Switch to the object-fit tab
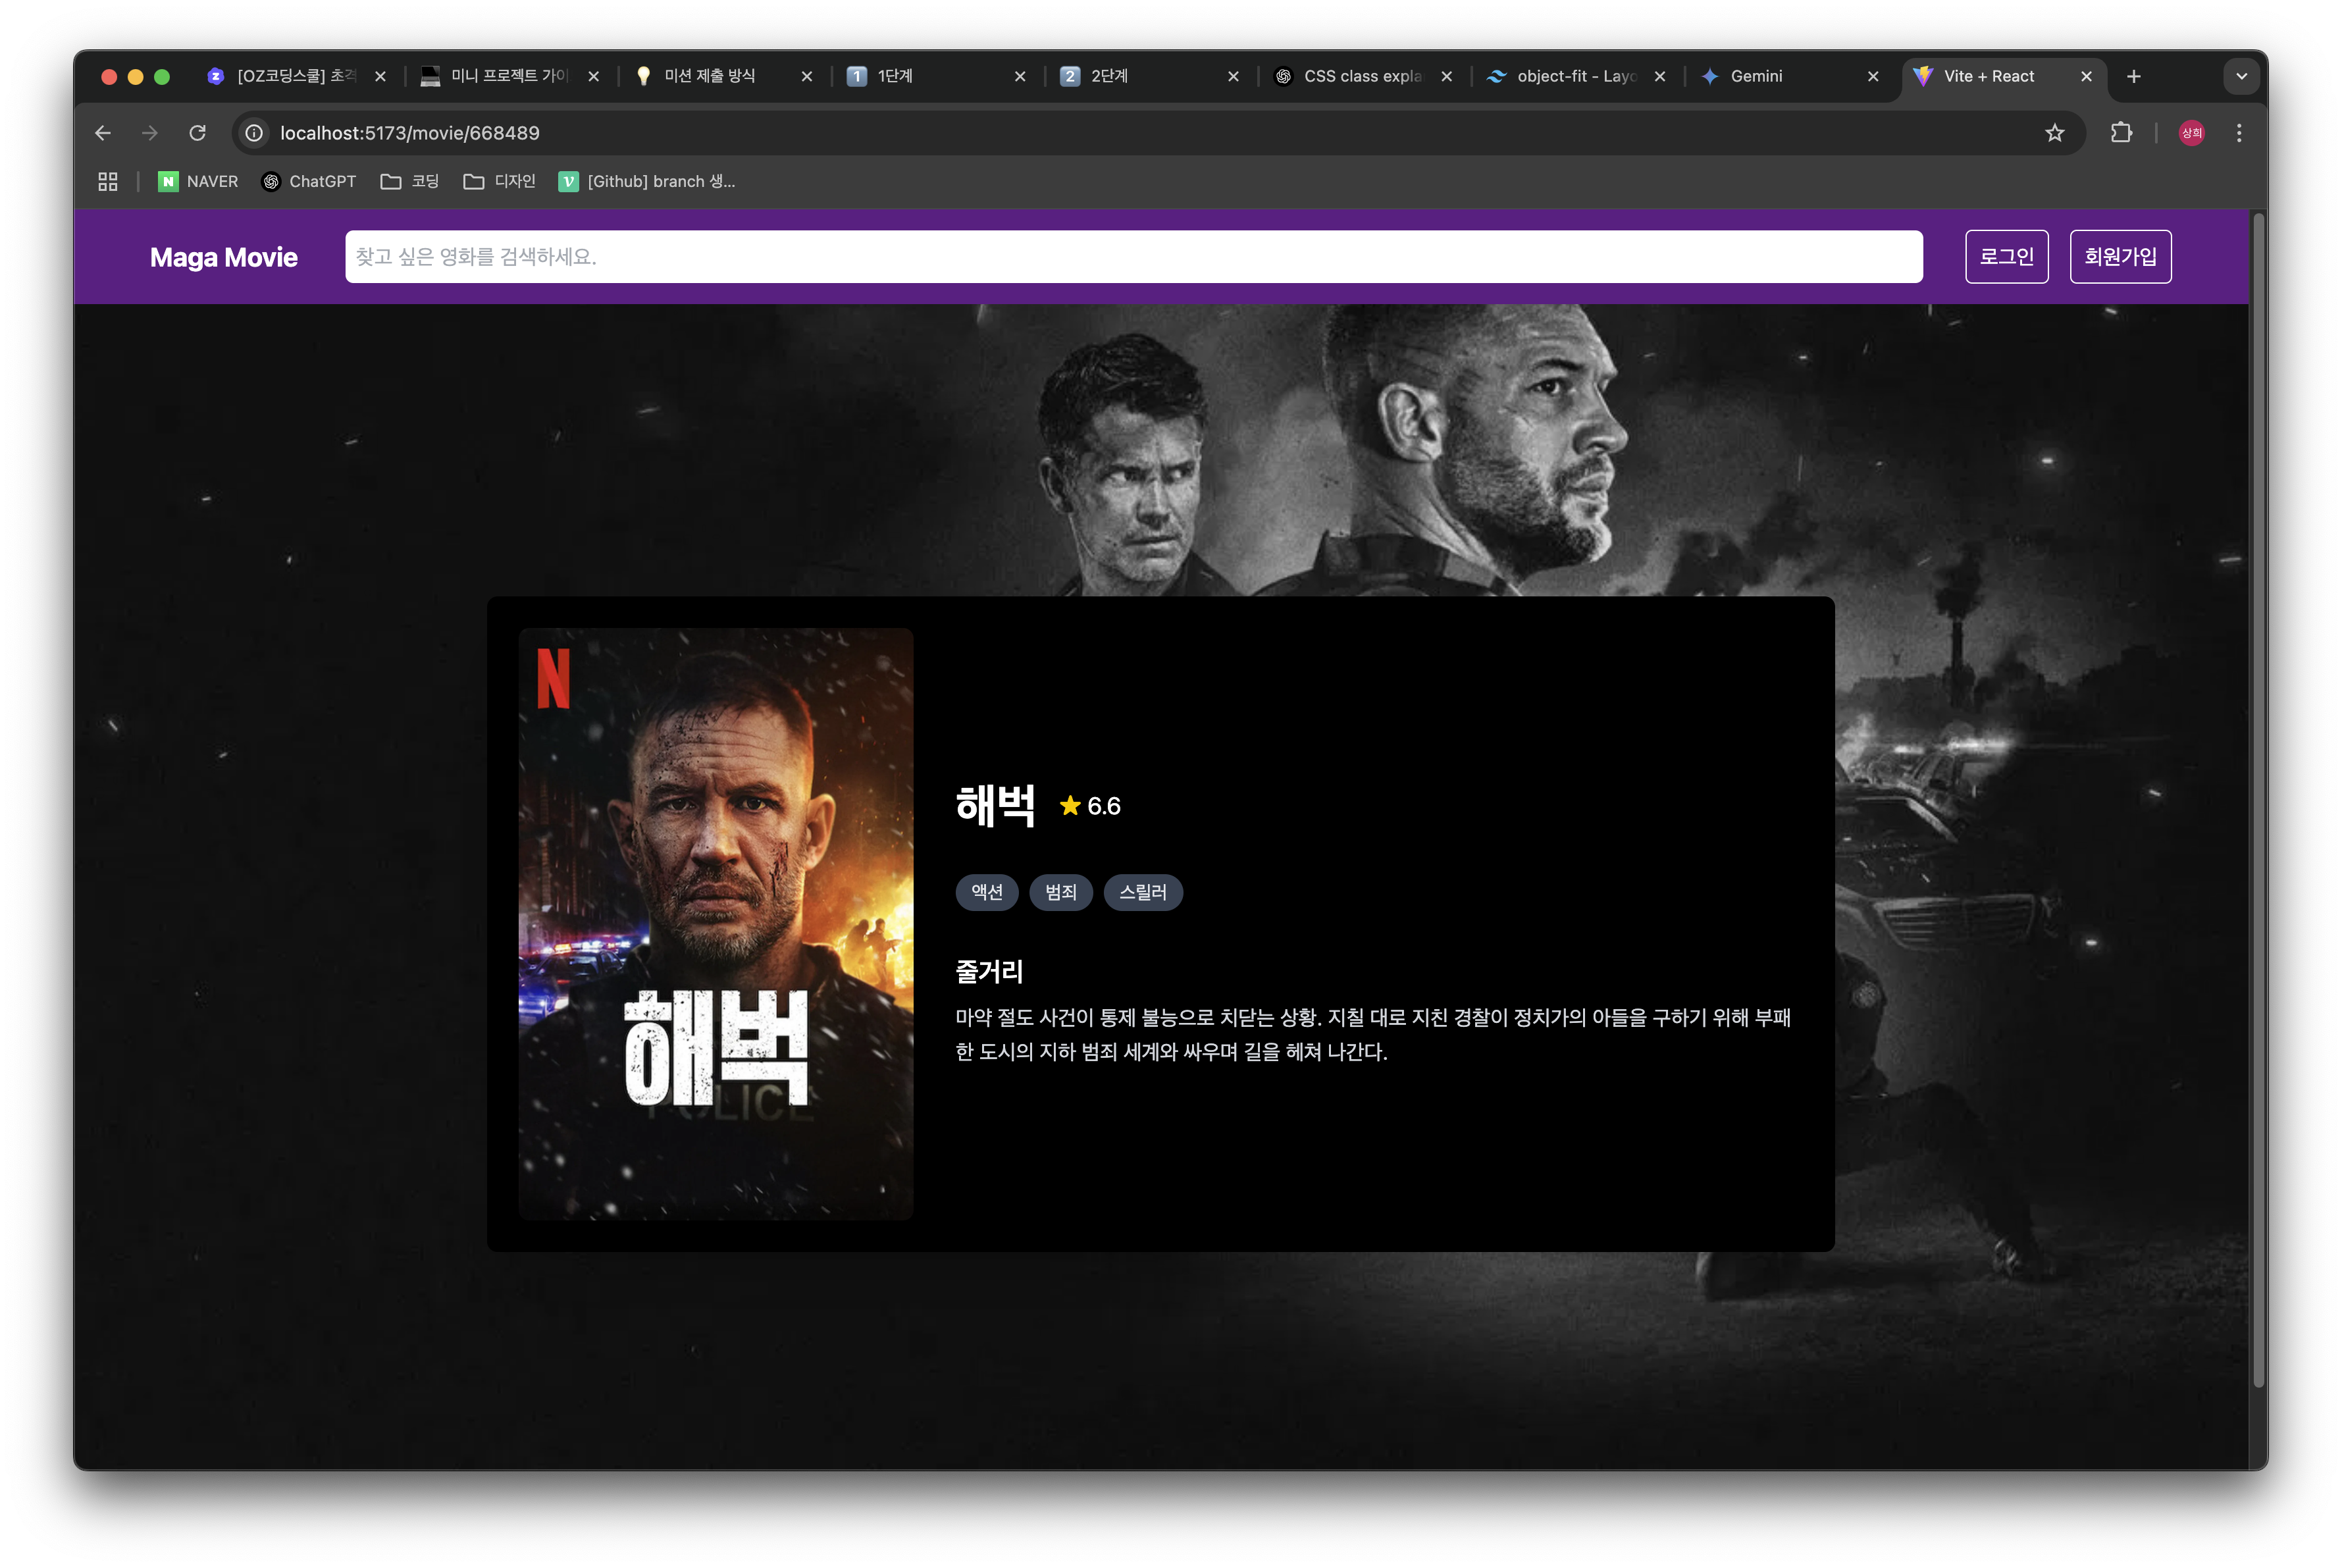Image resolution: width=2342 pixels, height=1568 pixels. [1562, 76]
